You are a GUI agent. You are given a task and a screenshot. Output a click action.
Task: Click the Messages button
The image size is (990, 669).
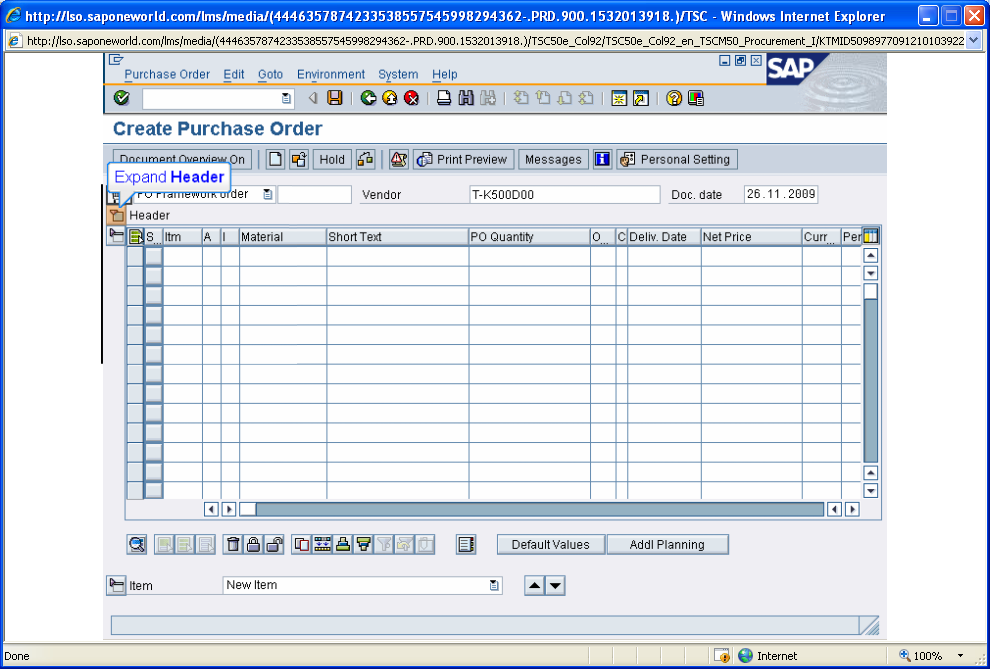553,159
